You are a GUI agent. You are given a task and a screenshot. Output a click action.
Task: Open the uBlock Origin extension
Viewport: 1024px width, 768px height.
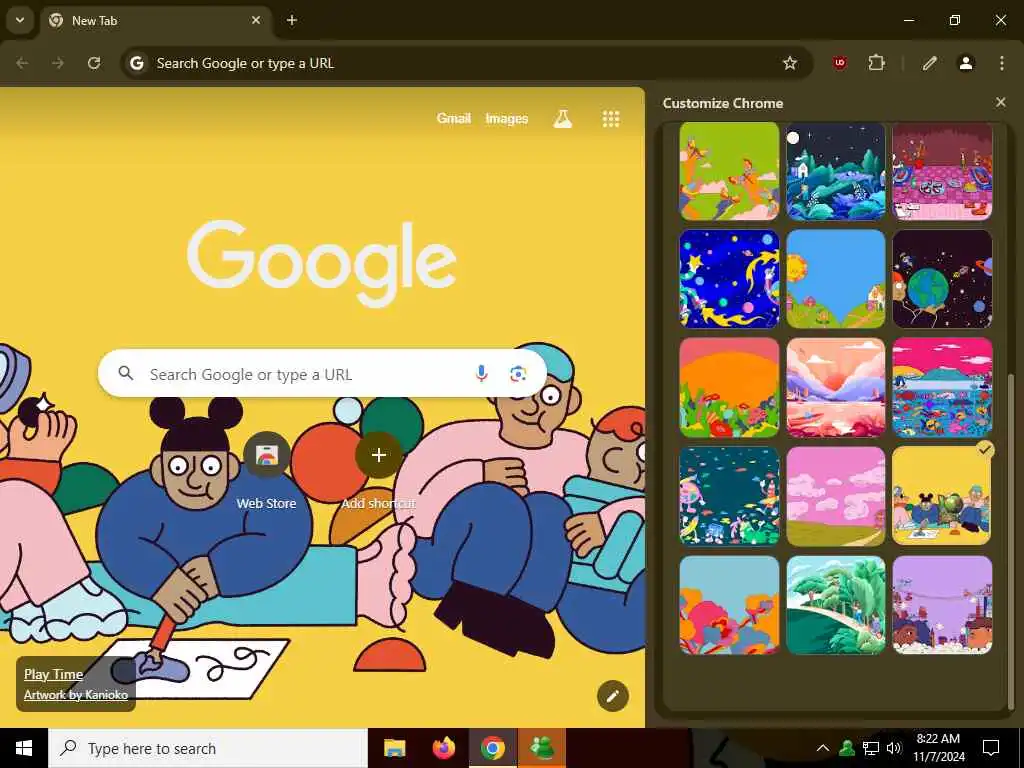840,63
